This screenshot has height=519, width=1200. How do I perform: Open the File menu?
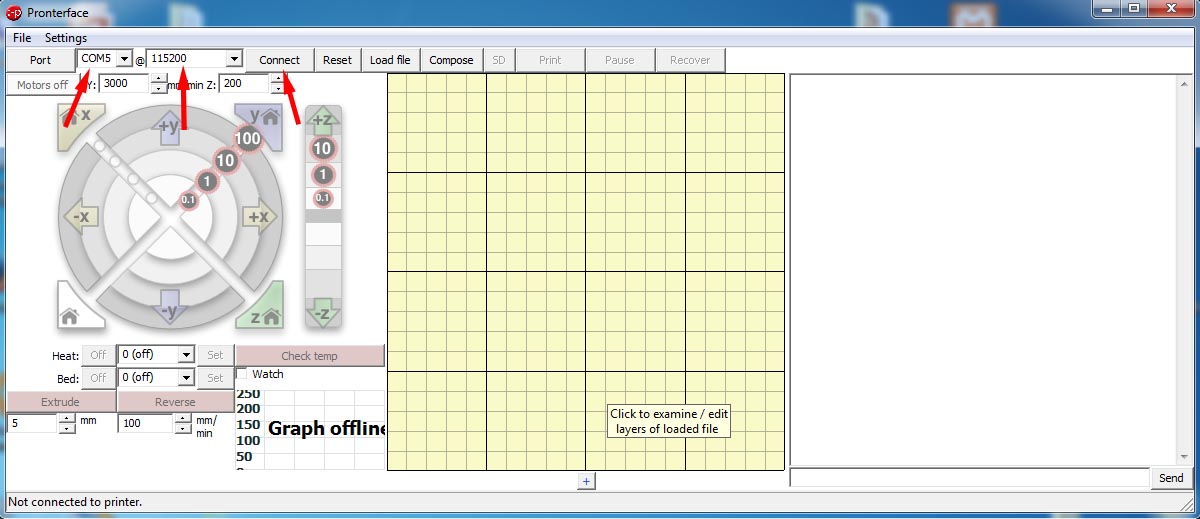pyautogui.click(x=22, y=38)
